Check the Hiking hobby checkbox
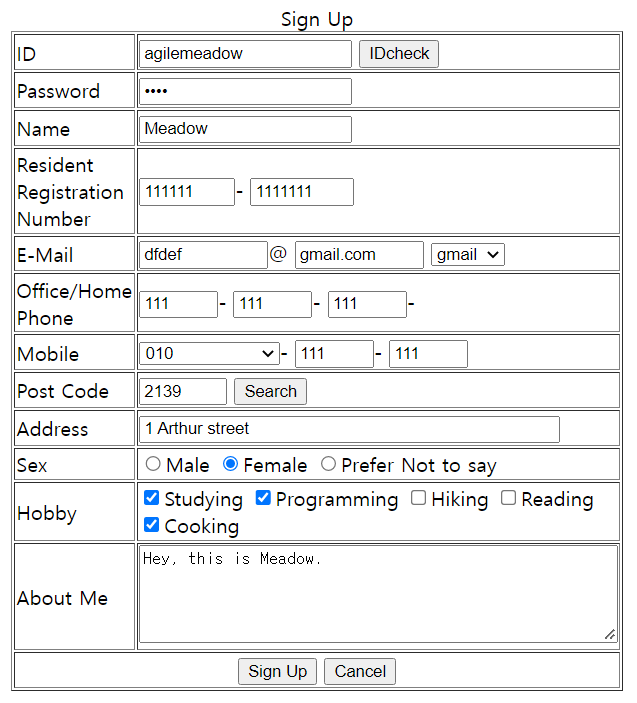Image resolution: width=637 pixels, height=703 pixels. 418,498
